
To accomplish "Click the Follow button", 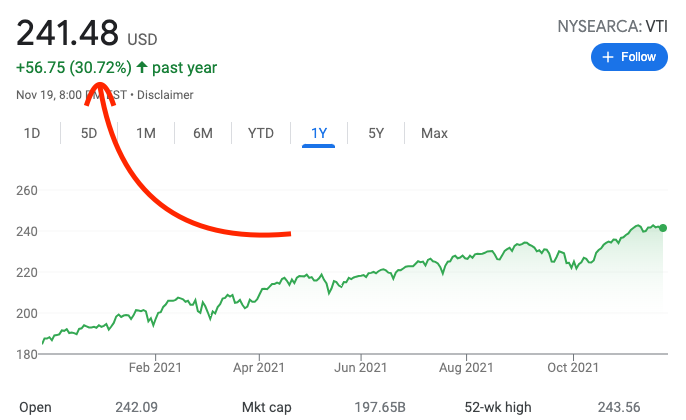I will click(629, 57).
